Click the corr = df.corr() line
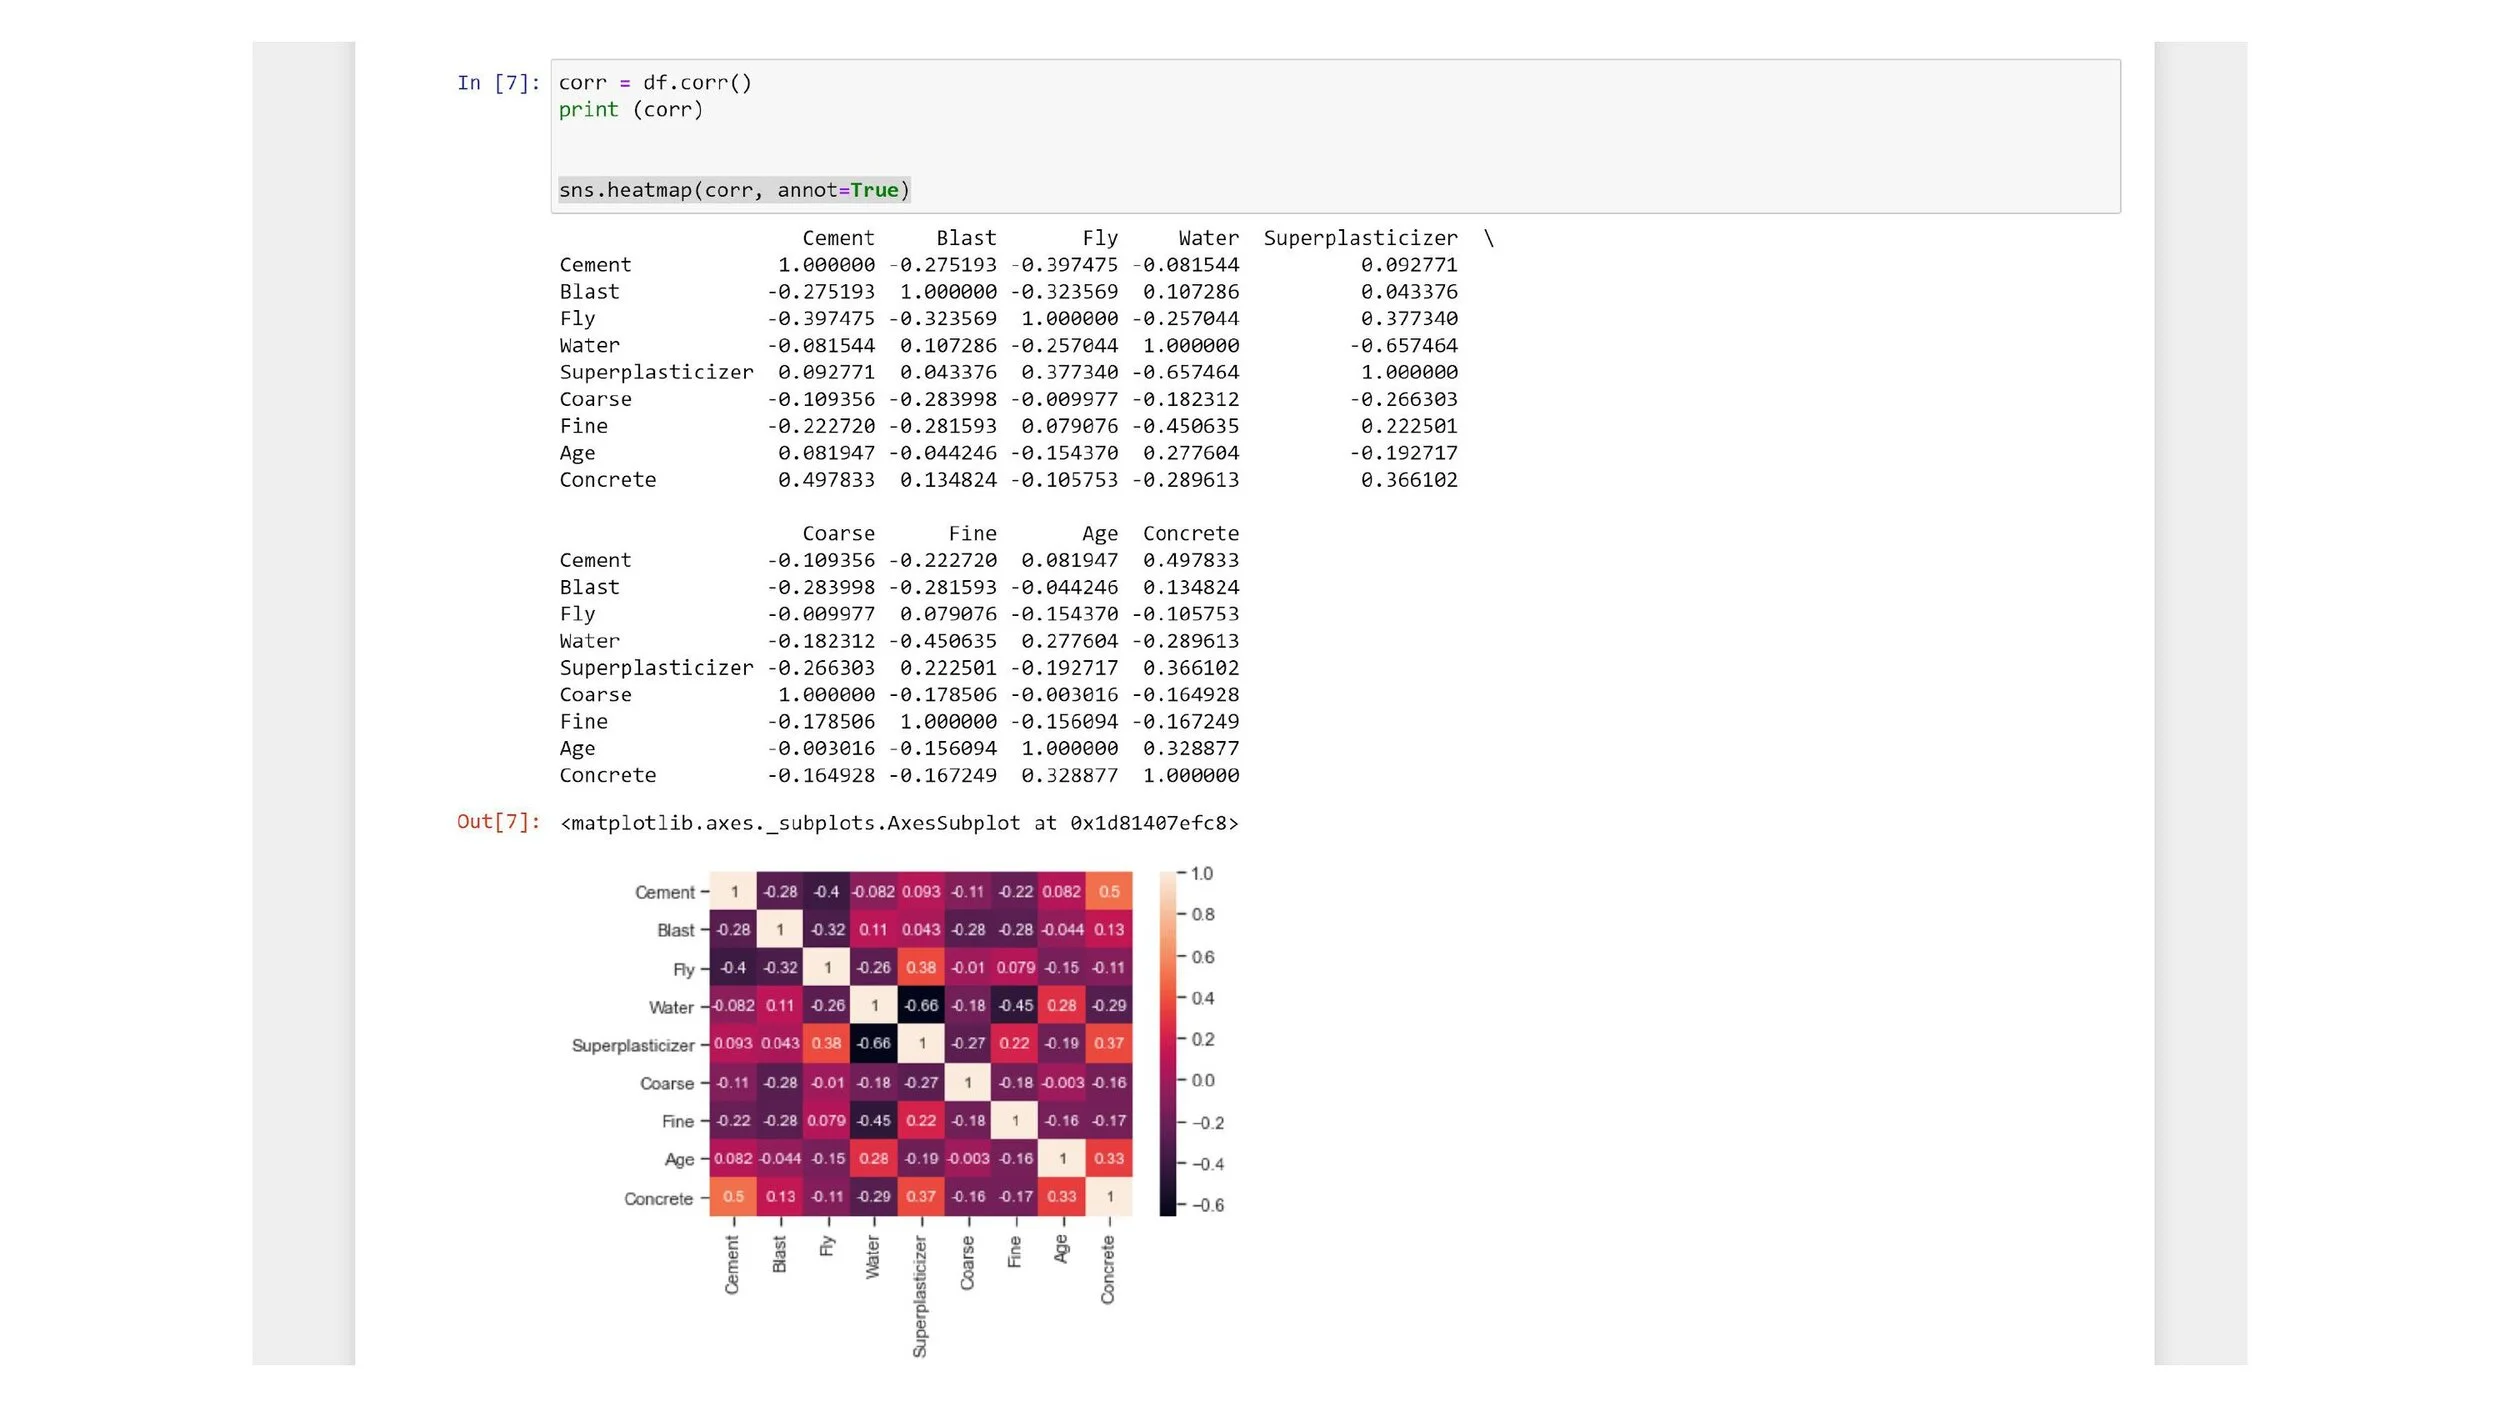The width and height of the screenshot is (2500, 1407). 654,83
